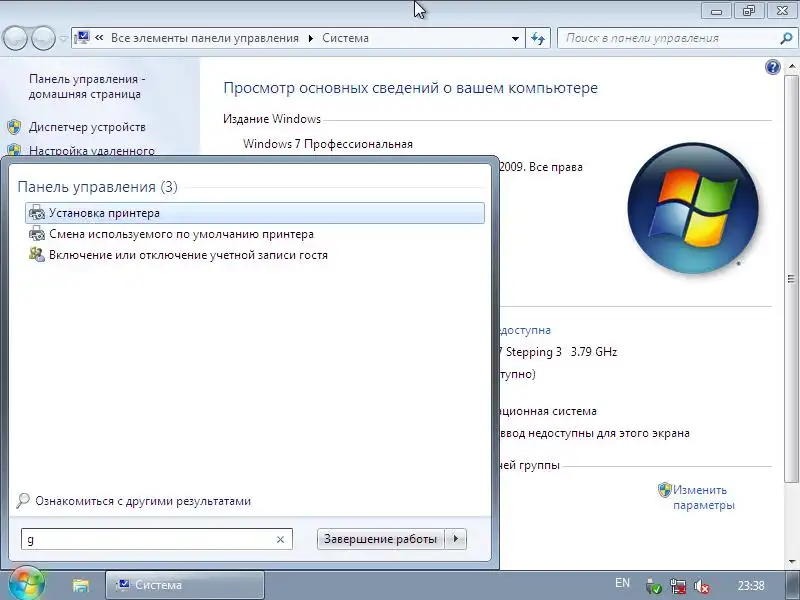Click the search magnifier icon
This screenshot has width=800, height=600.
click(x=786, y=38)
